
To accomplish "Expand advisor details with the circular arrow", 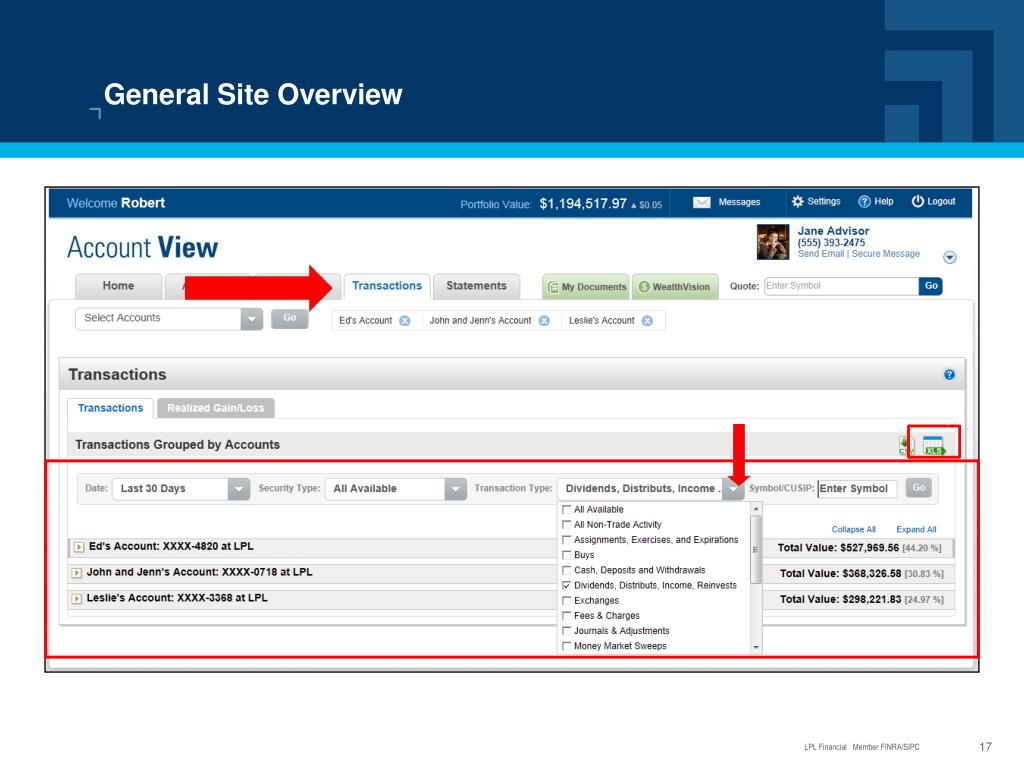I will click(x=950, y=257).
